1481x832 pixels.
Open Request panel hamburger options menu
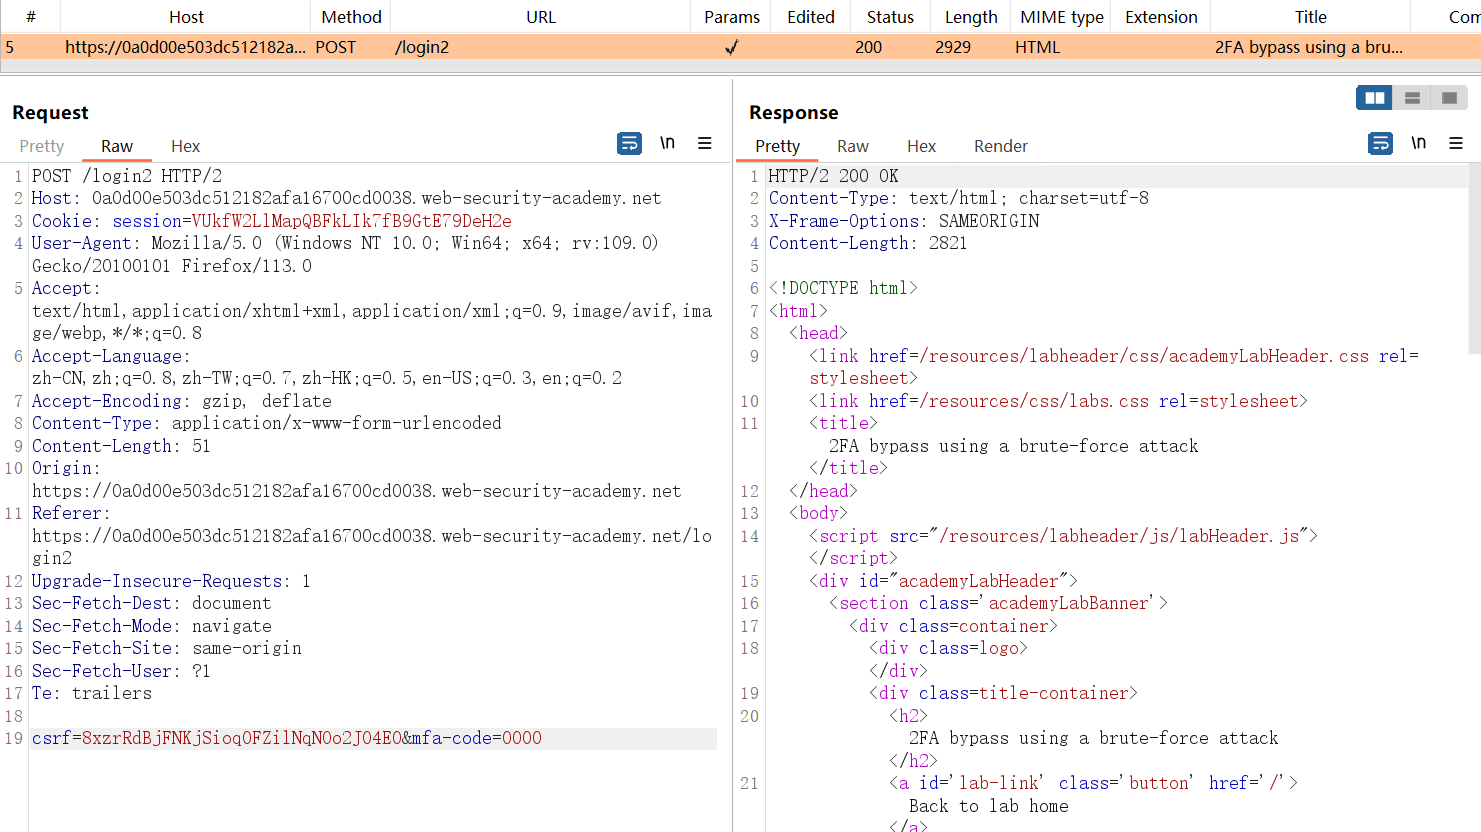point(705,144)
